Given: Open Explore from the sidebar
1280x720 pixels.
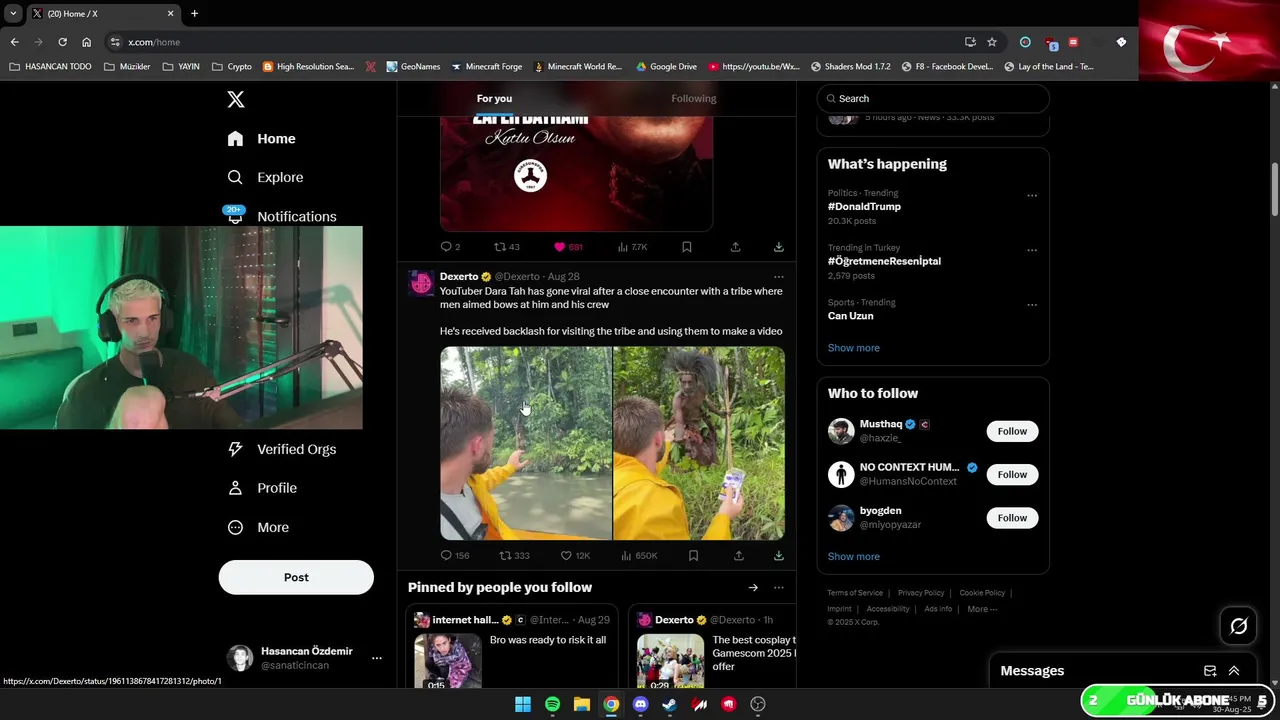Looking at the screenshot, I should (x=265, y=177).
